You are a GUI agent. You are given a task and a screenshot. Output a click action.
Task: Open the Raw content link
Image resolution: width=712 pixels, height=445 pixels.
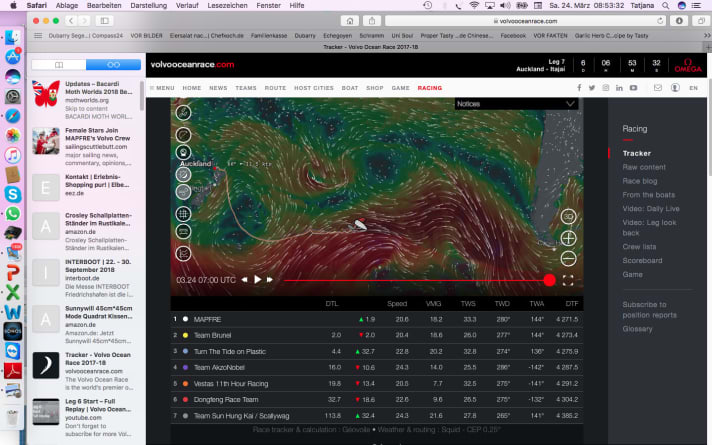pos(644,167)
